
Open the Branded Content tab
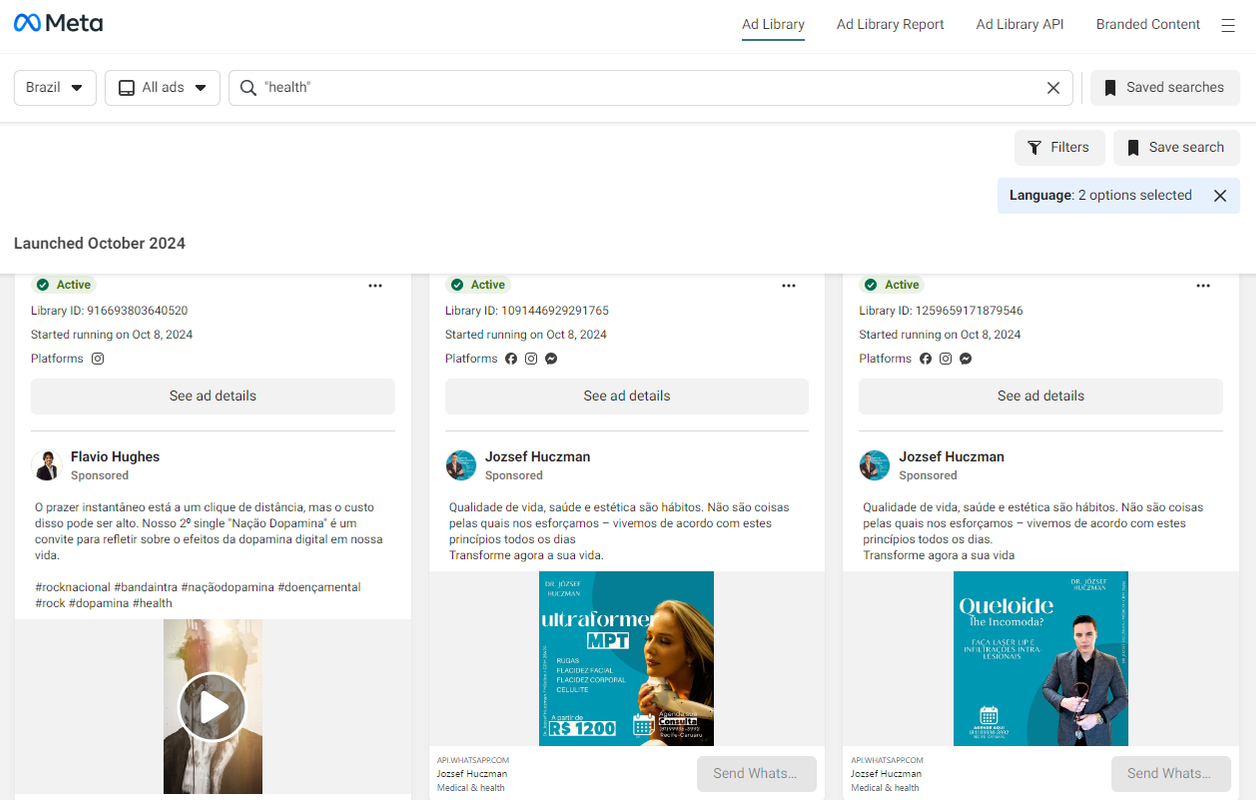1148,25
